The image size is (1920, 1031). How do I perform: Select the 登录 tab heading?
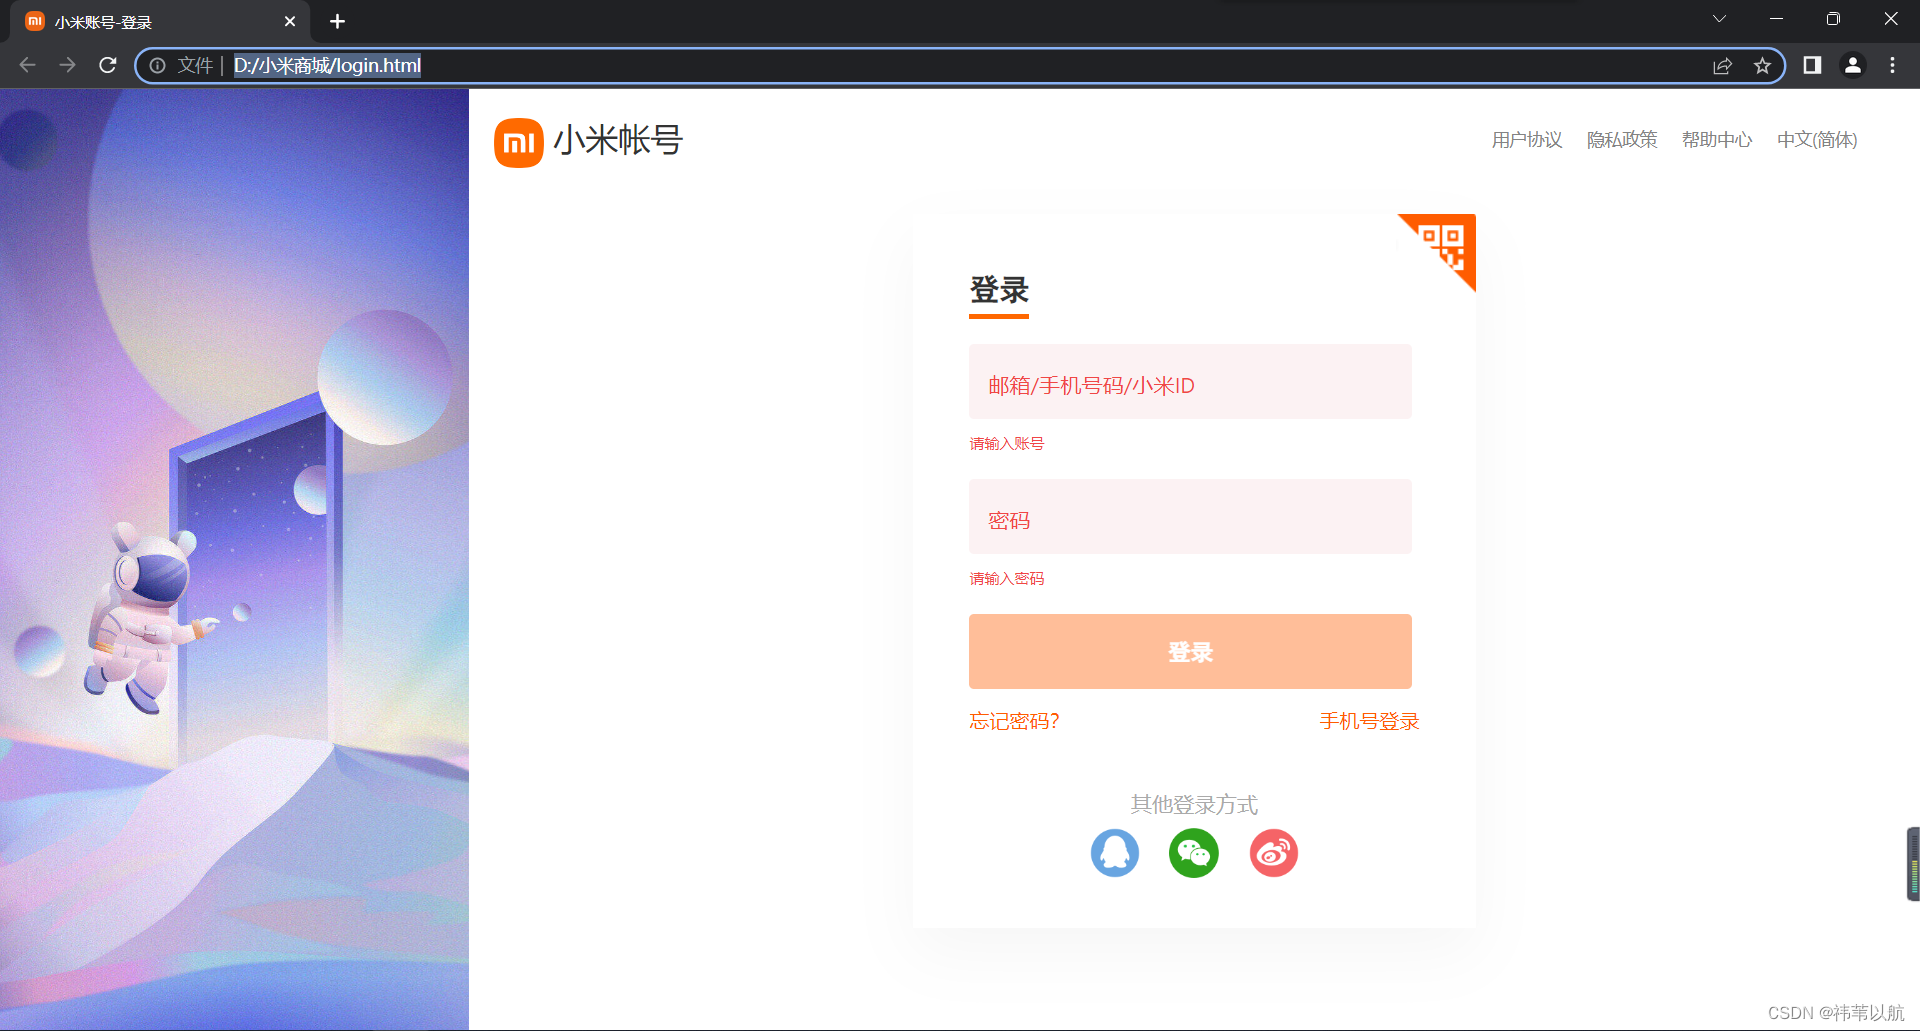pos(999,291)
